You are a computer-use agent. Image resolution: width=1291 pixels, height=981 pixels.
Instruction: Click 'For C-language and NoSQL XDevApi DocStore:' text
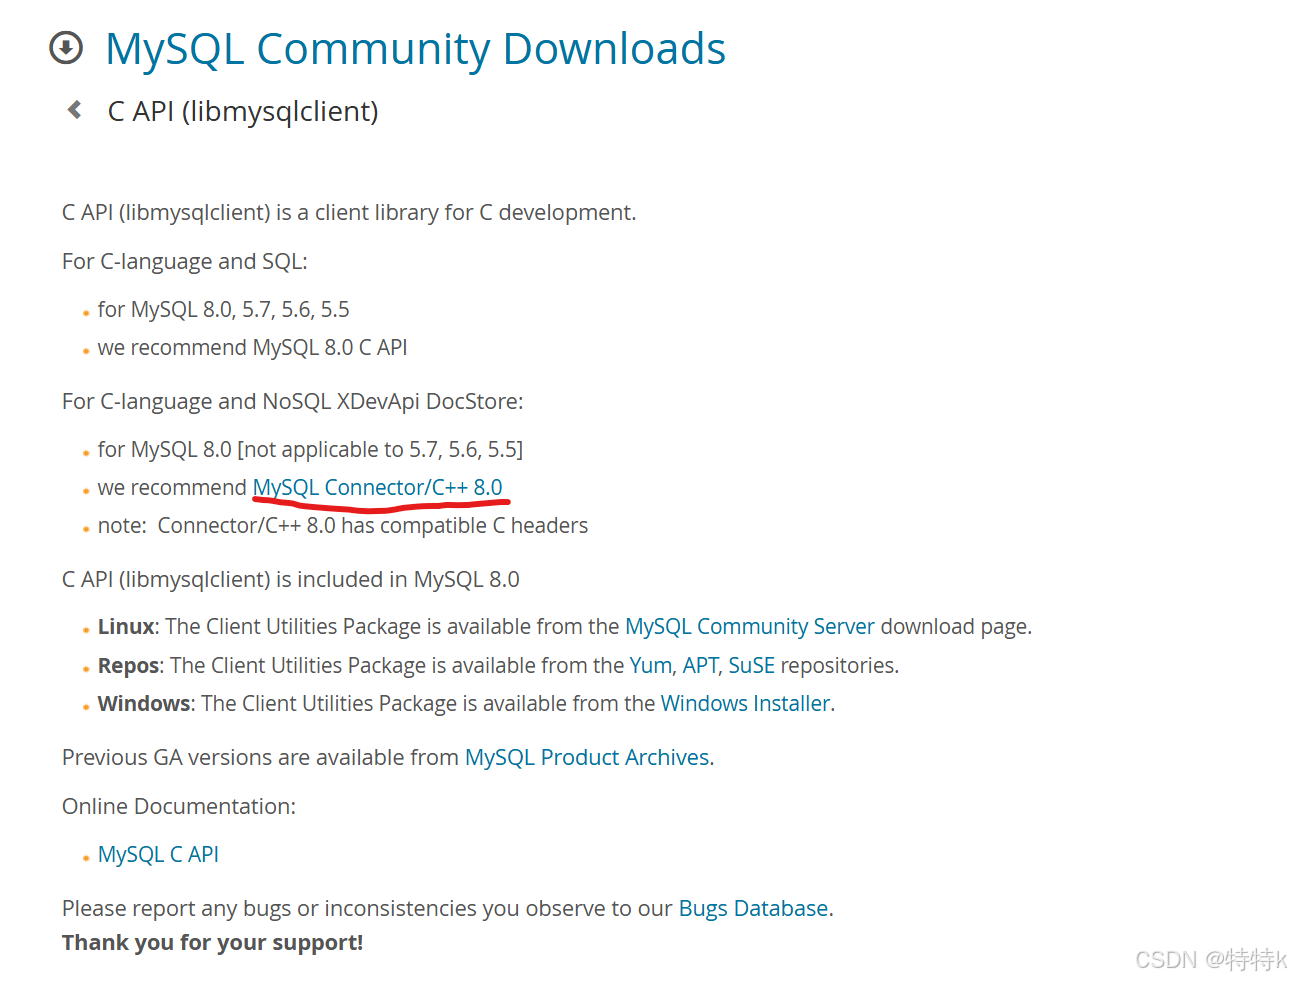tap(293, 401)
